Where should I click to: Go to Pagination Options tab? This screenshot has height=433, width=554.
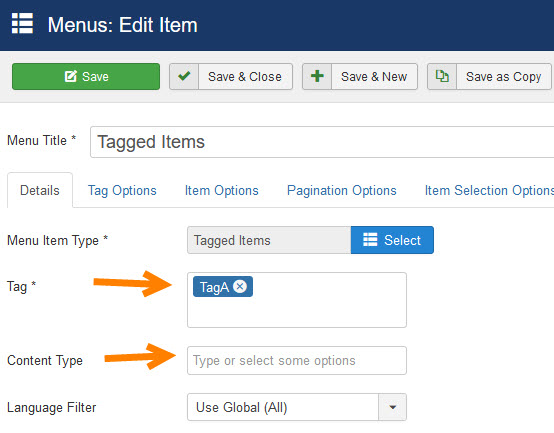(342, 190)
